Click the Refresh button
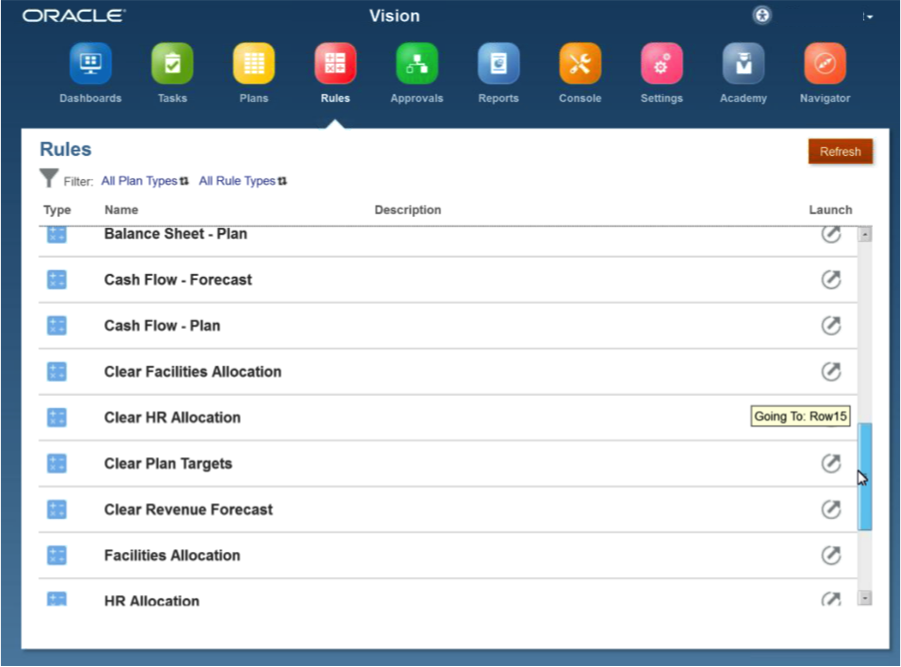Screen dimensions: 901x667 pyautogui.click(x=840, y=152)
